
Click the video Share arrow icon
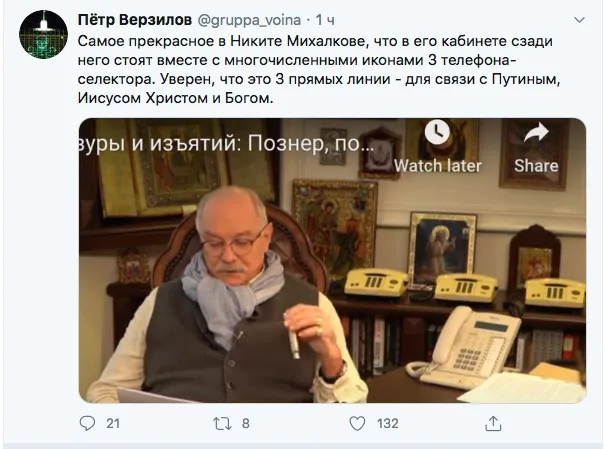click(537, 132)
